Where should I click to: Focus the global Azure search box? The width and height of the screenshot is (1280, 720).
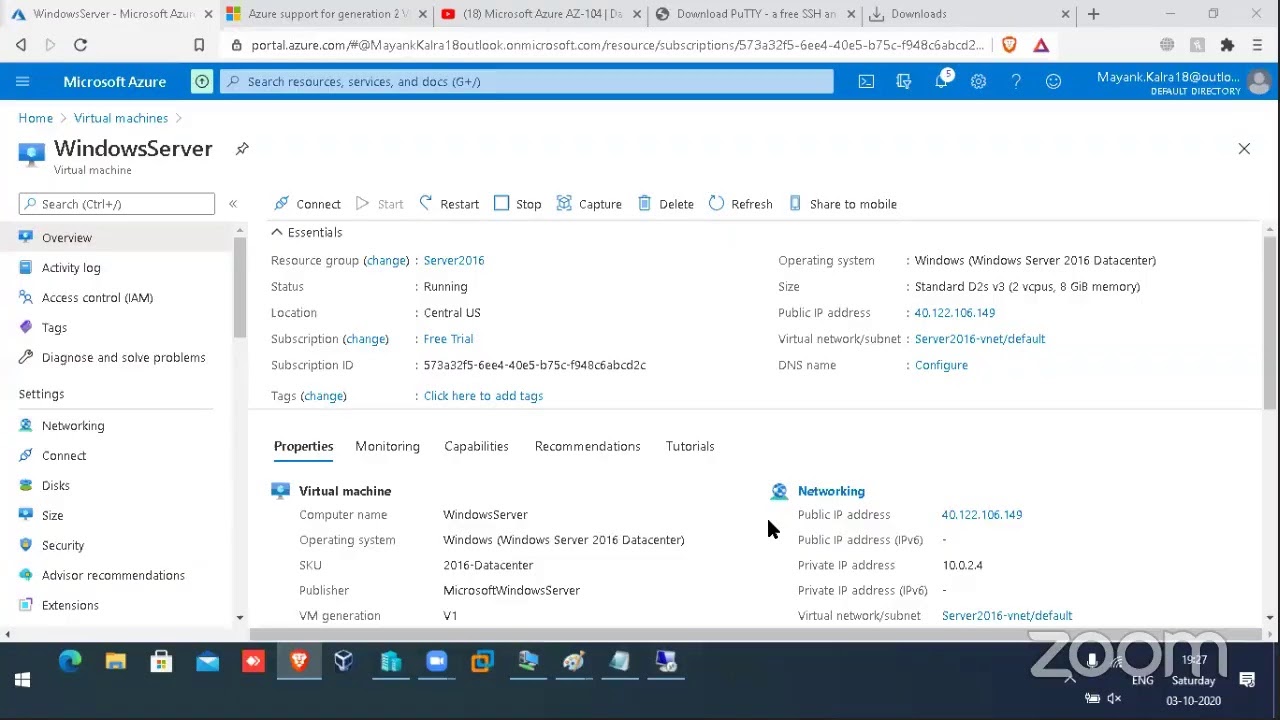[x=527, y=81]
